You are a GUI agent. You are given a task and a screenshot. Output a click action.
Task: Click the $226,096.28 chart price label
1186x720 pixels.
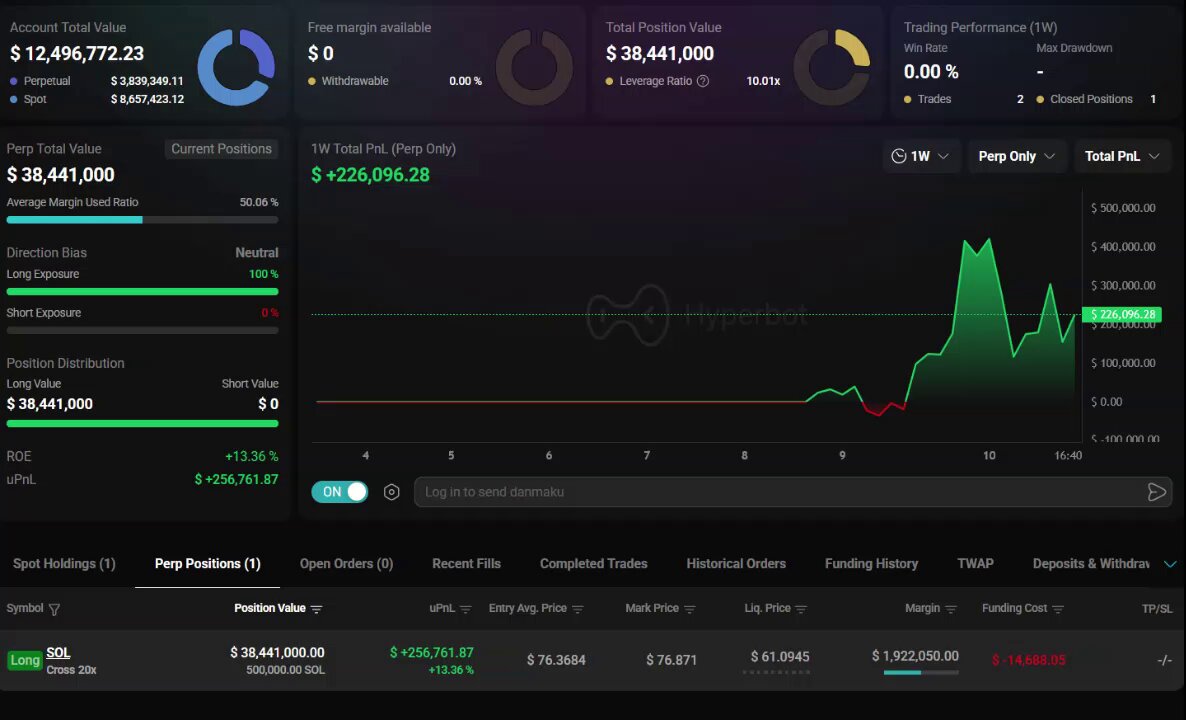coord(1122,315)
